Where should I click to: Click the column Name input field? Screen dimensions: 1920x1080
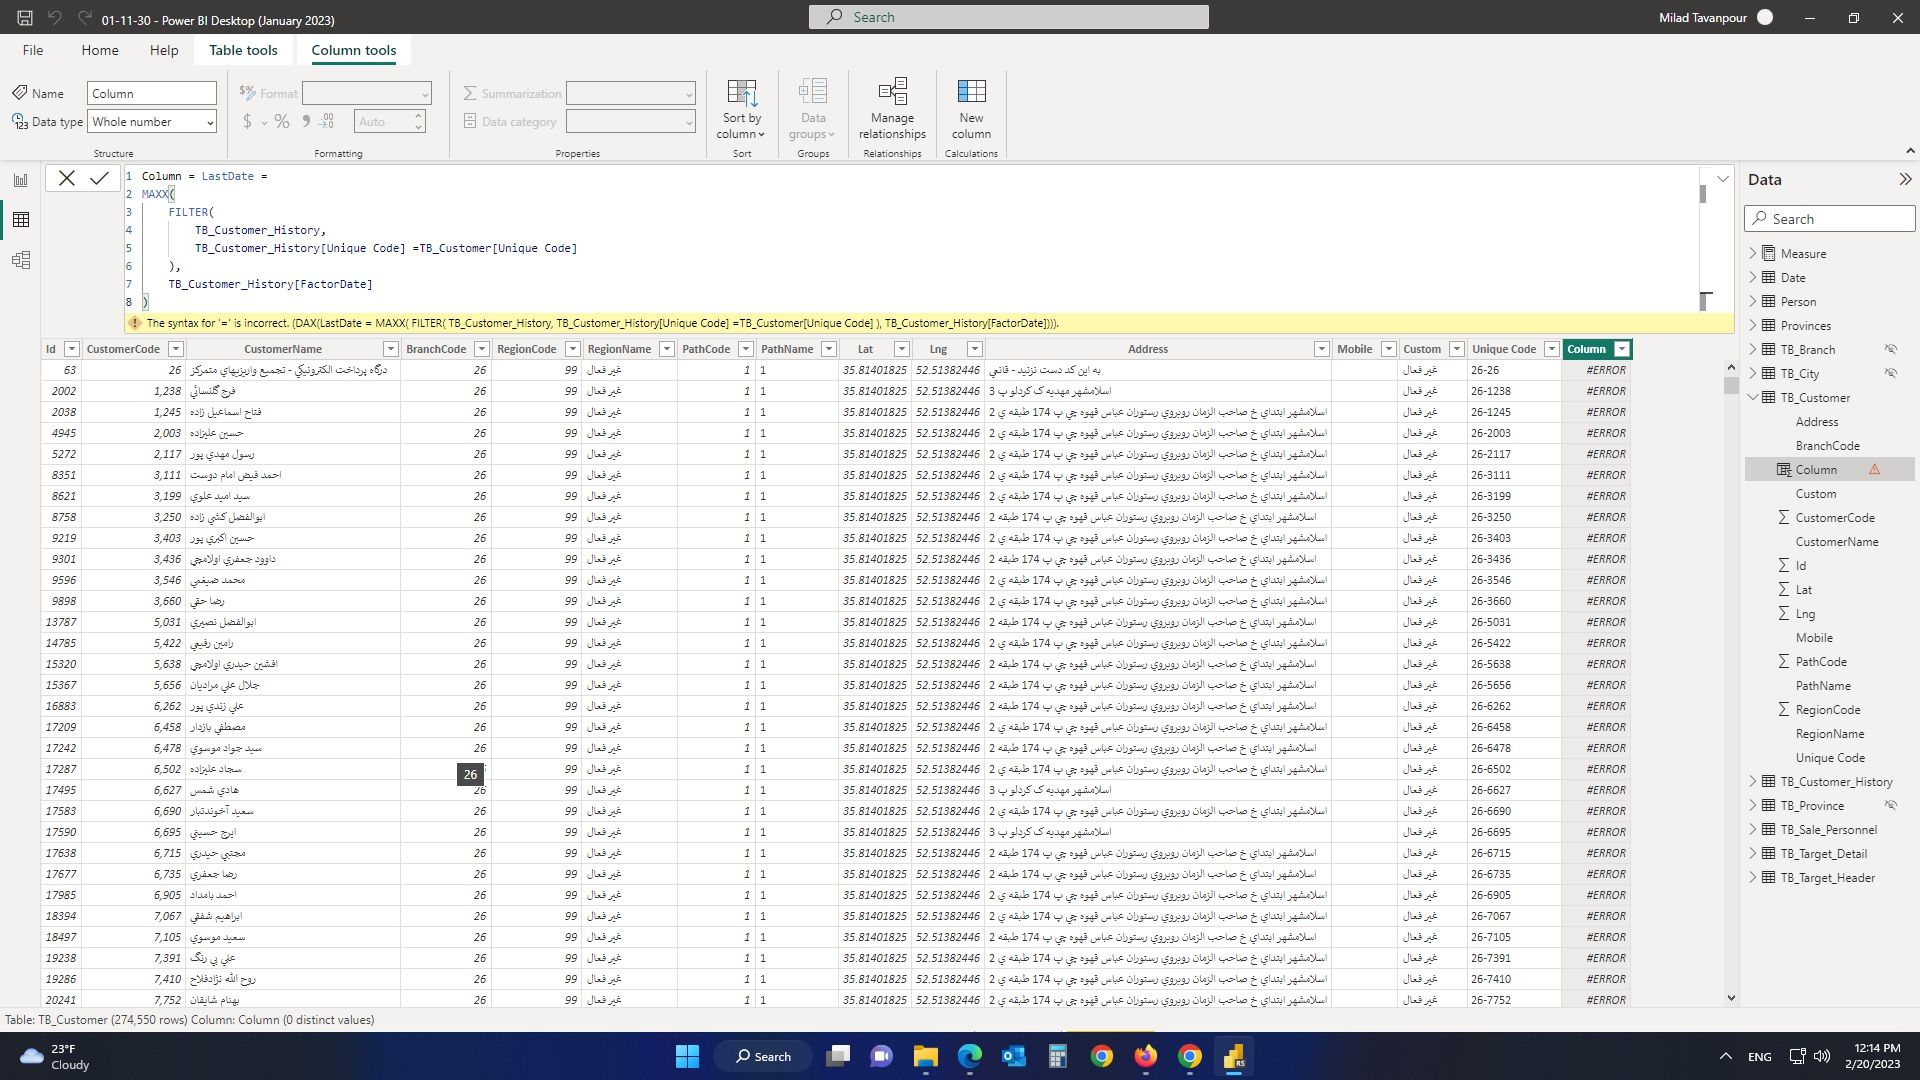152,93
